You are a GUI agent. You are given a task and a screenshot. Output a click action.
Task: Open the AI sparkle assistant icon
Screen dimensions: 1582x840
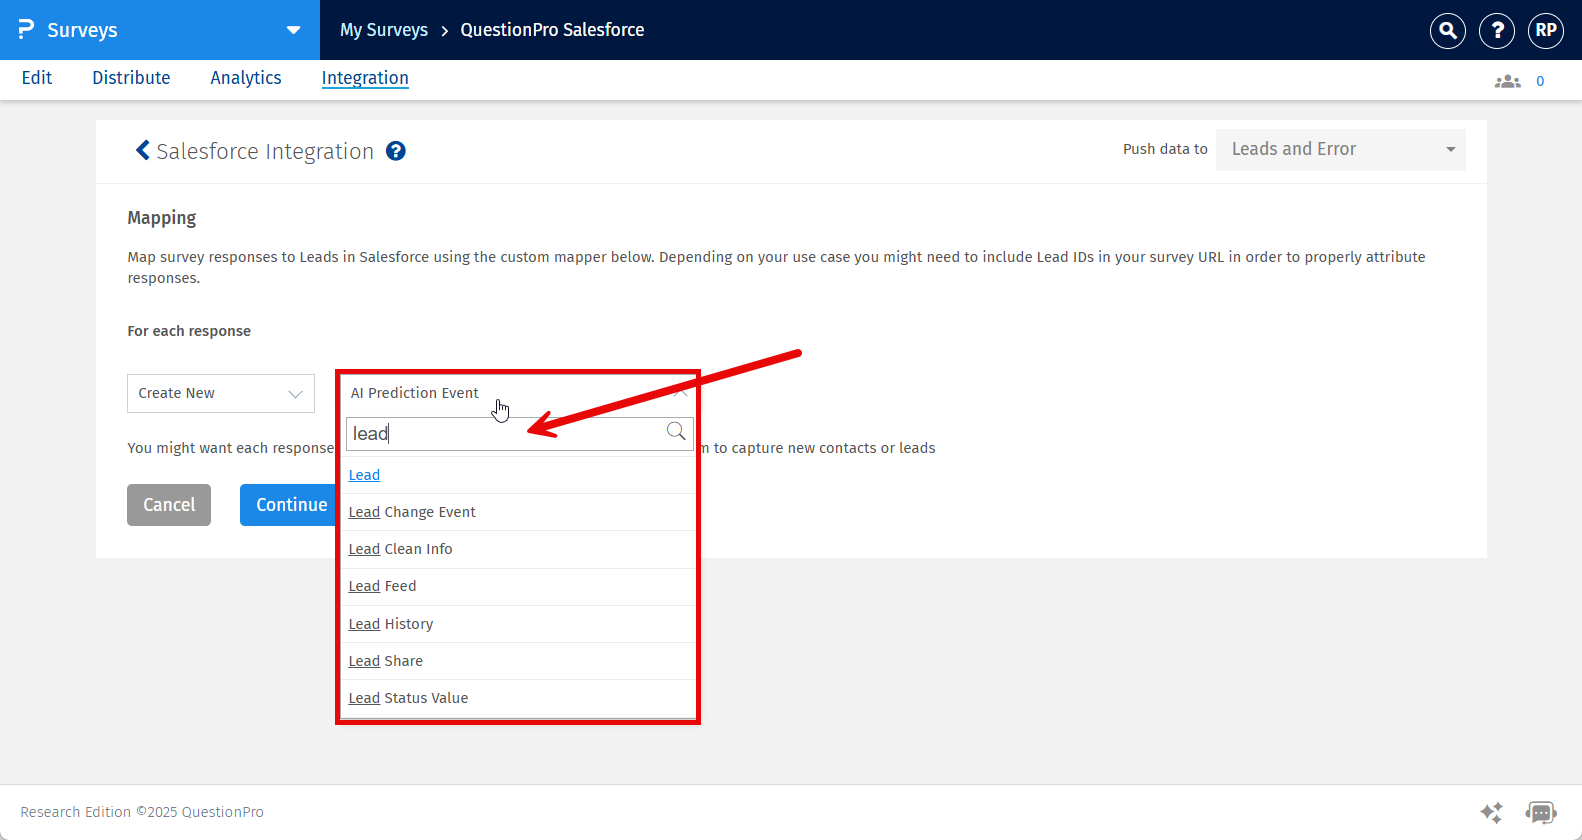coord(1491,812)
